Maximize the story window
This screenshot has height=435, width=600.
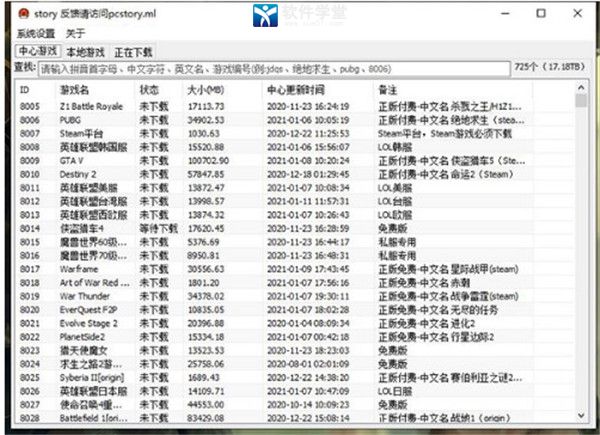(541, 13)
